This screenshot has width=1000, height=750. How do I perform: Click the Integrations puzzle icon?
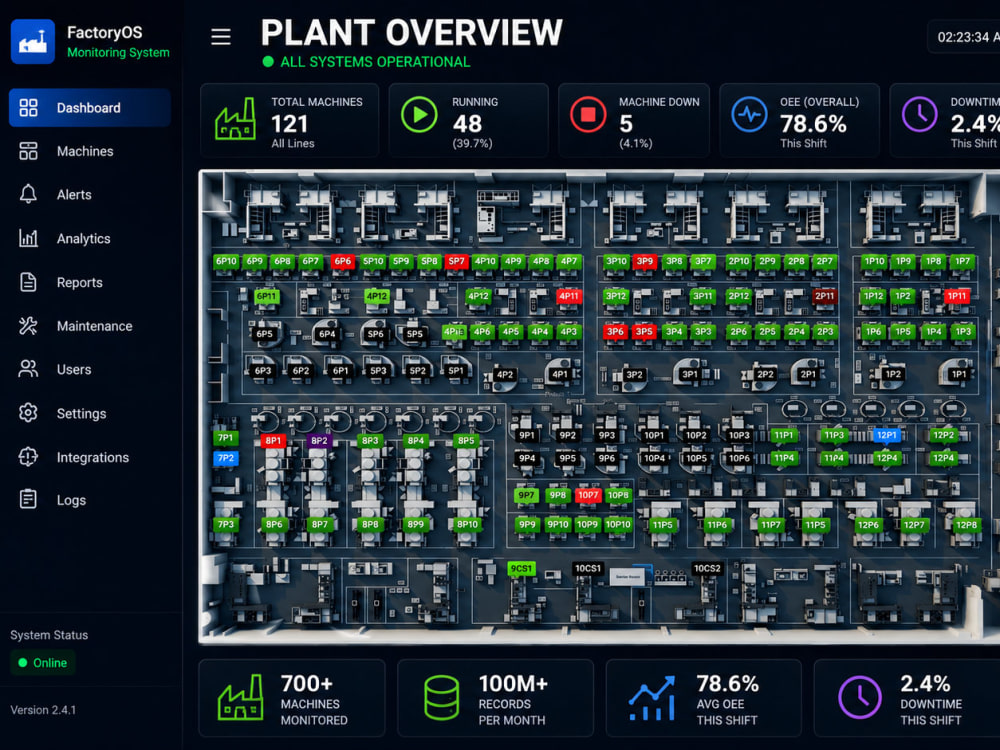28,457
